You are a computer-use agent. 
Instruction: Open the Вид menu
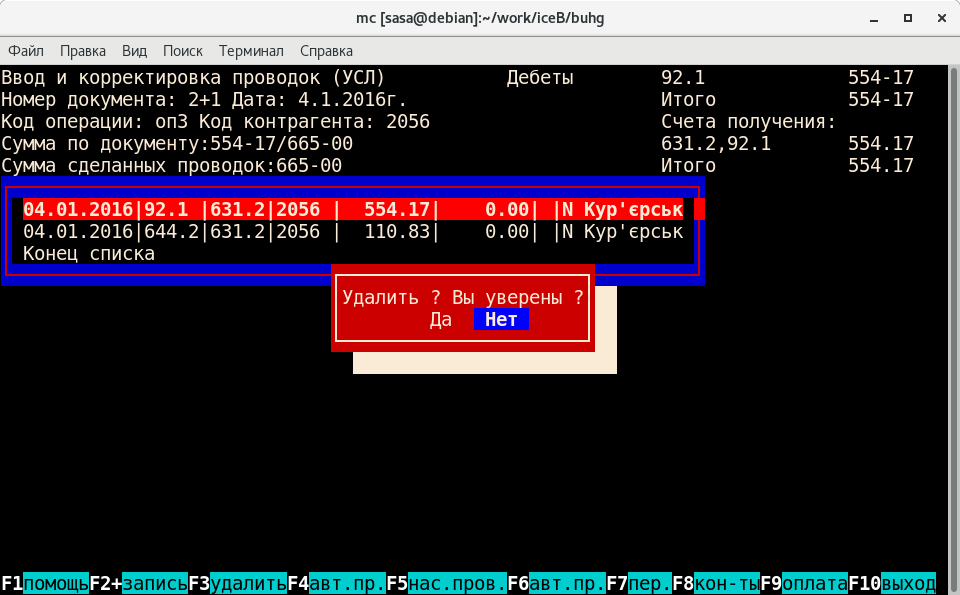point(134,51)
